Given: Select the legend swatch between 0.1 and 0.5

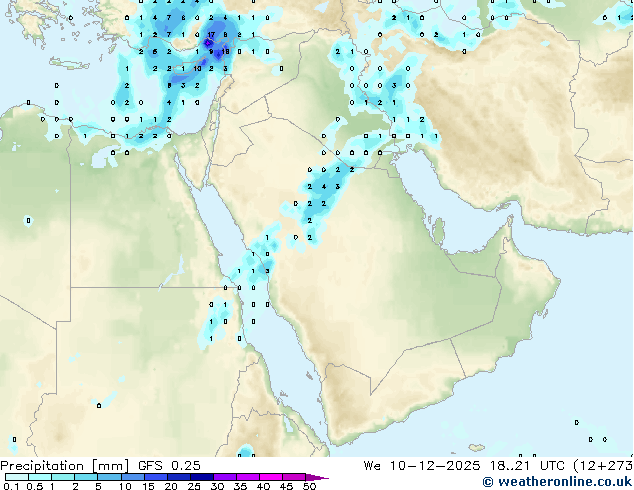Looking at the screenshot, I should tap(17, 477).
